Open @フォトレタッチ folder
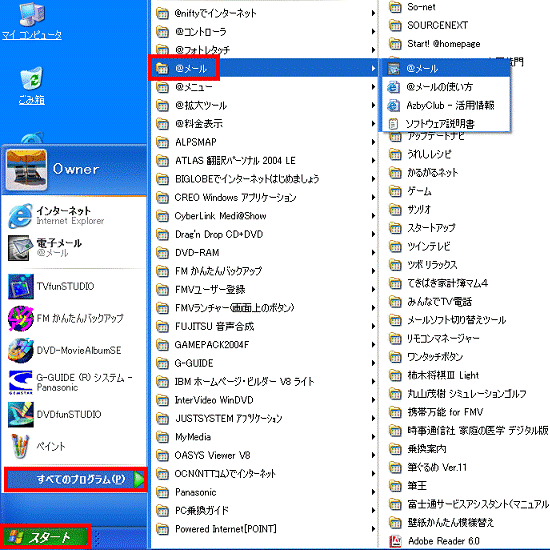550x550 pixels. pyautogui.click(x=265, y=50)
